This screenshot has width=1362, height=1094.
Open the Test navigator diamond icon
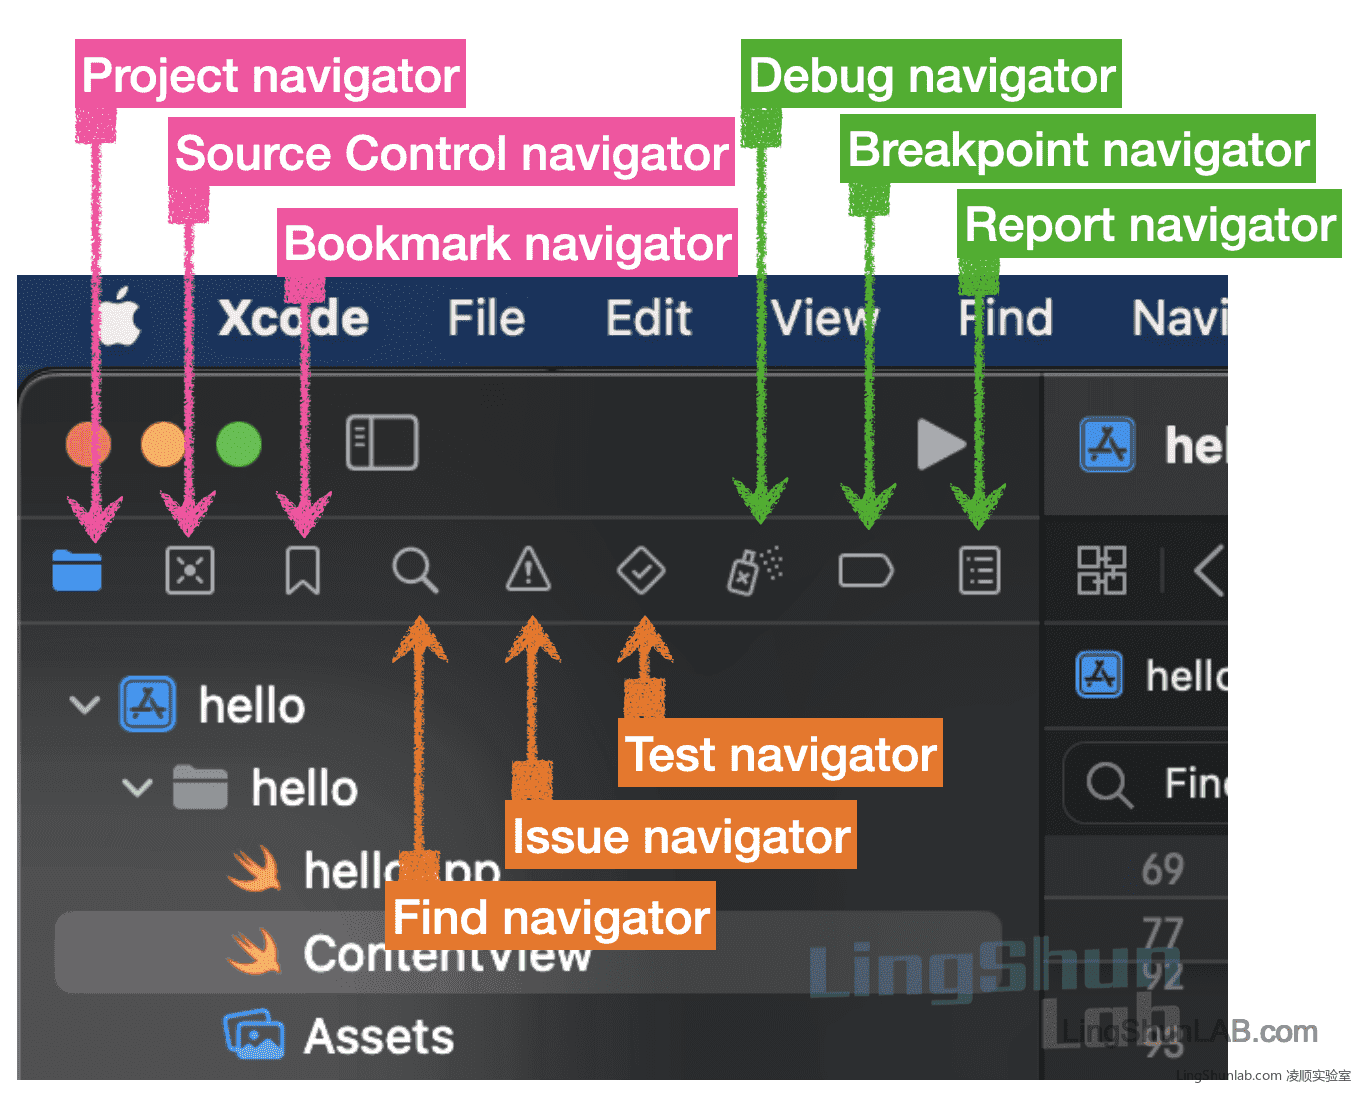coord(641,571)
